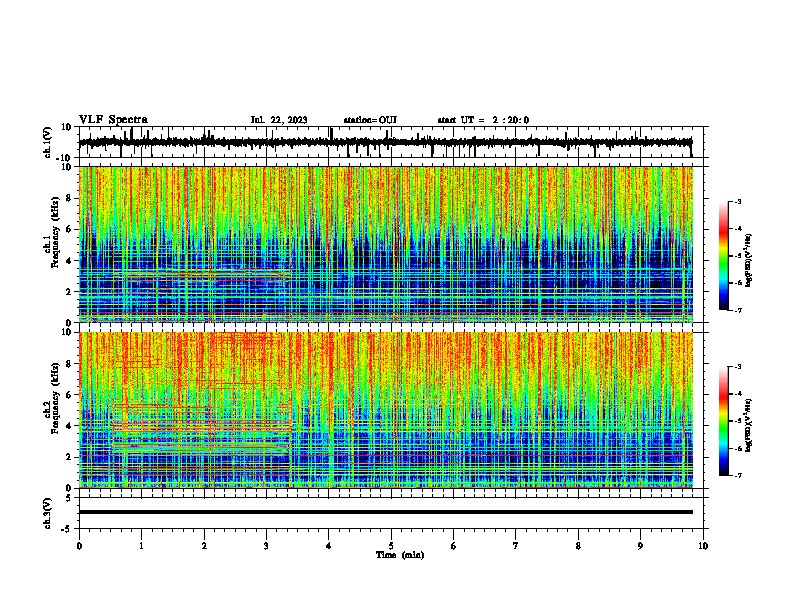Click the ch.2 spectrogram color scale bar
The image size is (792, 612).
click(x=724, y=421)
